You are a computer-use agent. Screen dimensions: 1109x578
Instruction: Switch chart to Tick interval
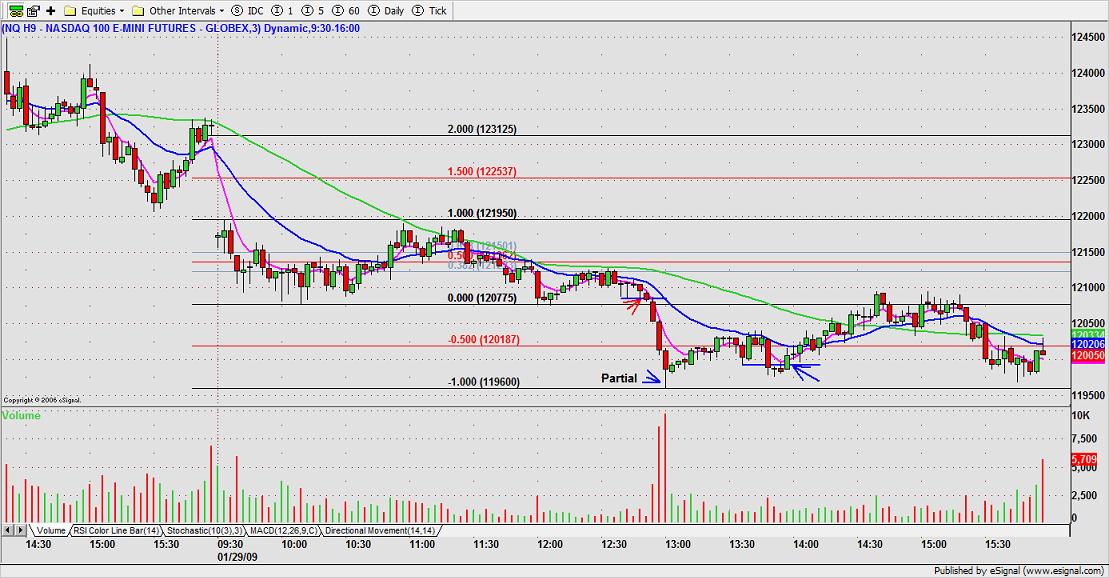click(x=429, y=11)
